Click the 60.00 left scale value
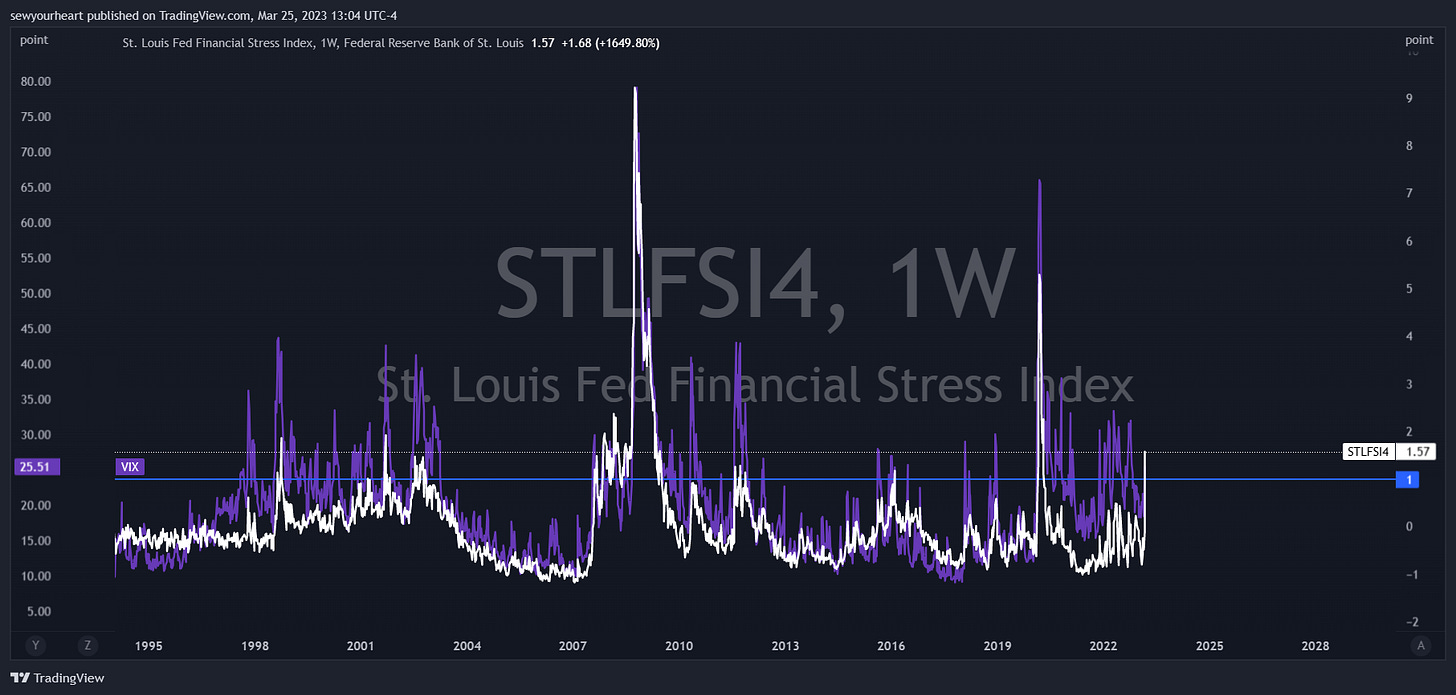 [x=35, y=222]
